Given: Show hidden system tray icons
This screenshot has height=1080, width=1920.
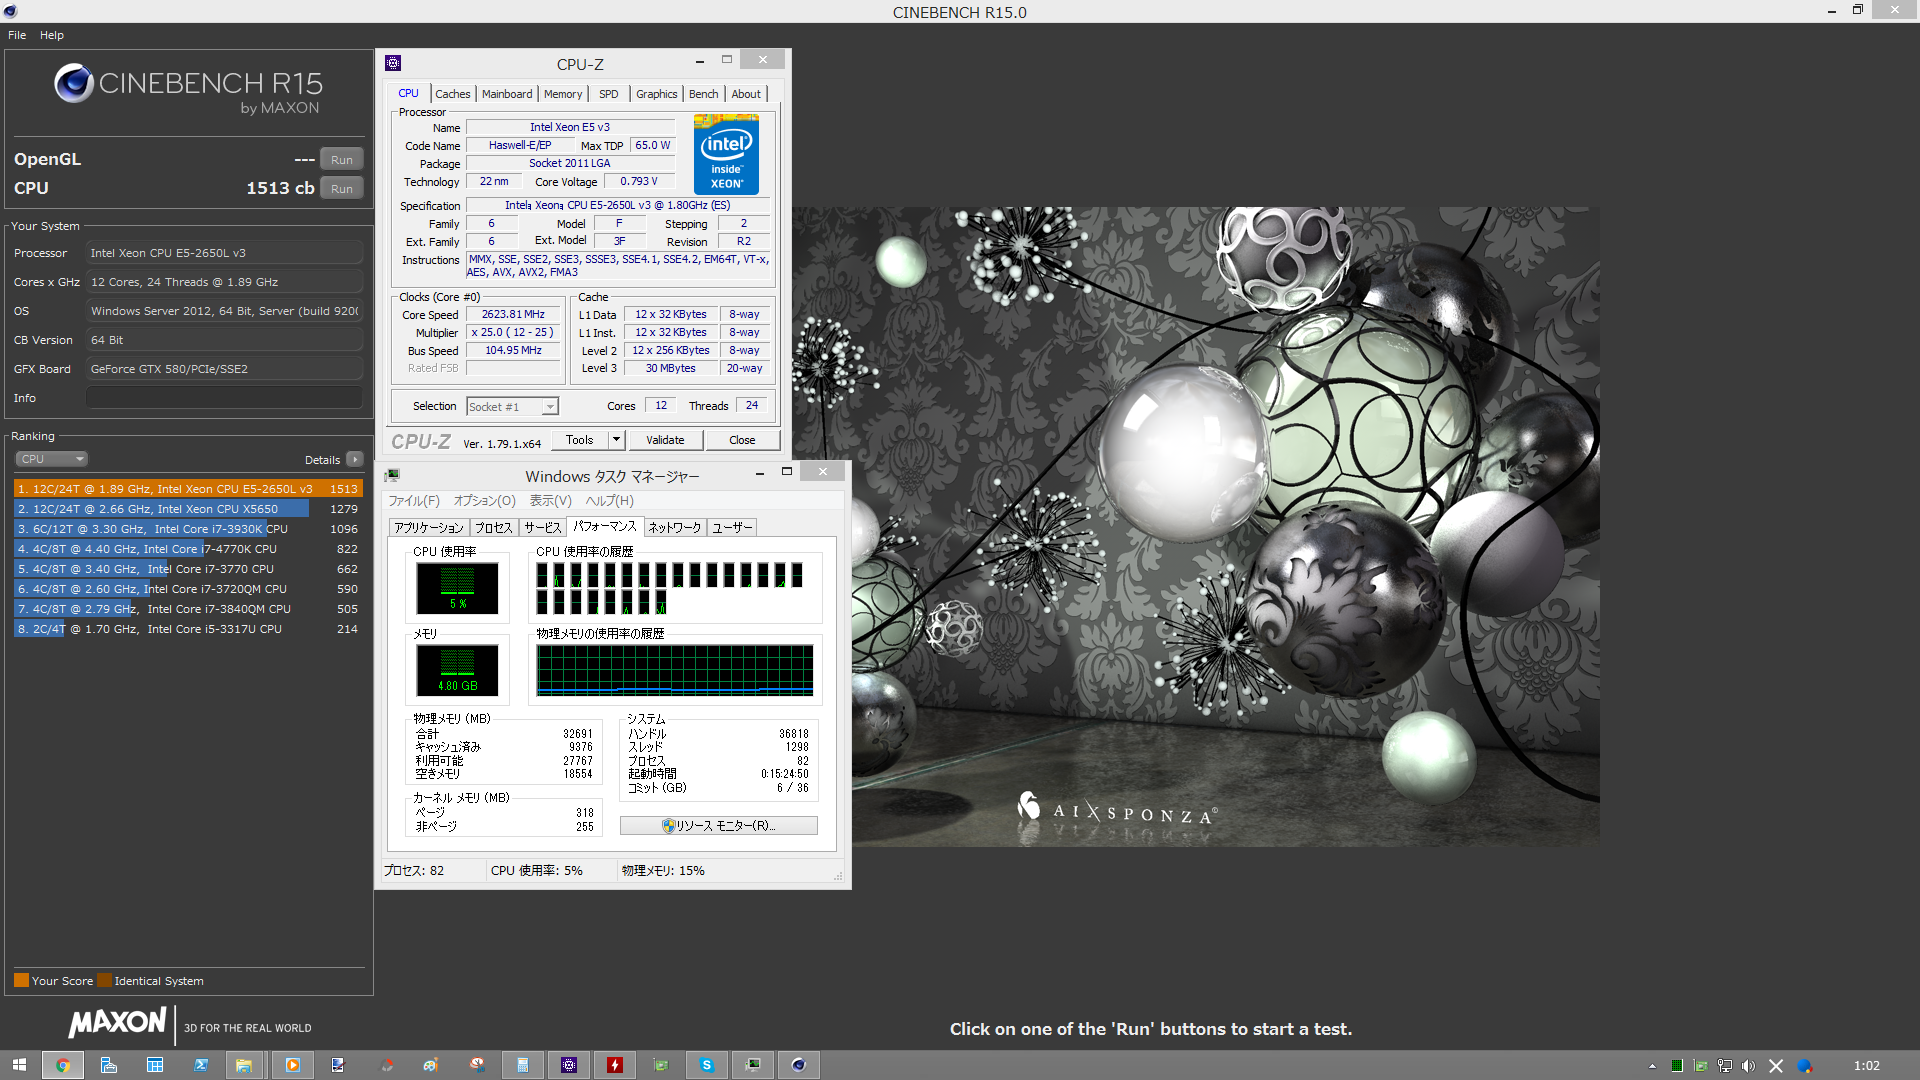Looking at the screenshot, I should coord(1652,1066).
